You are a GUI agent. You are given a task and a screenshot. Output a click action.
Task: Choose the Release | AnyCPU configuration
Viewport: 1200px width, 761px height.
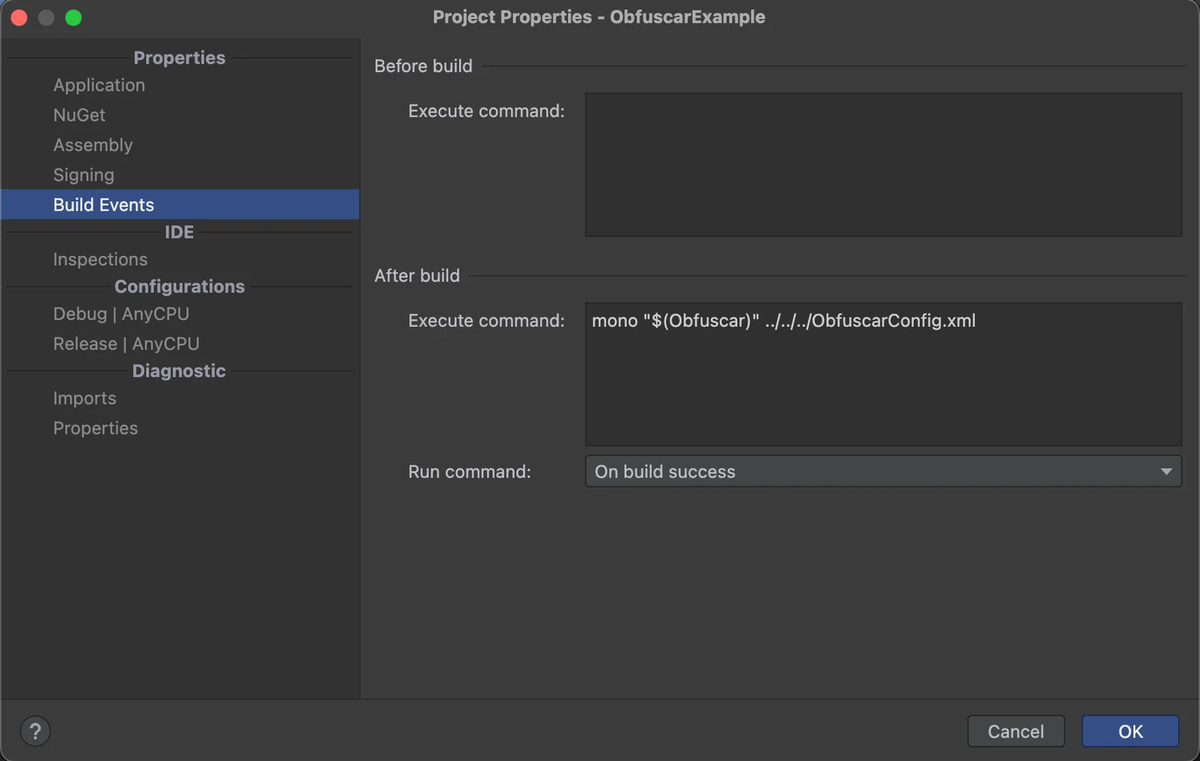tap(126, 343)
